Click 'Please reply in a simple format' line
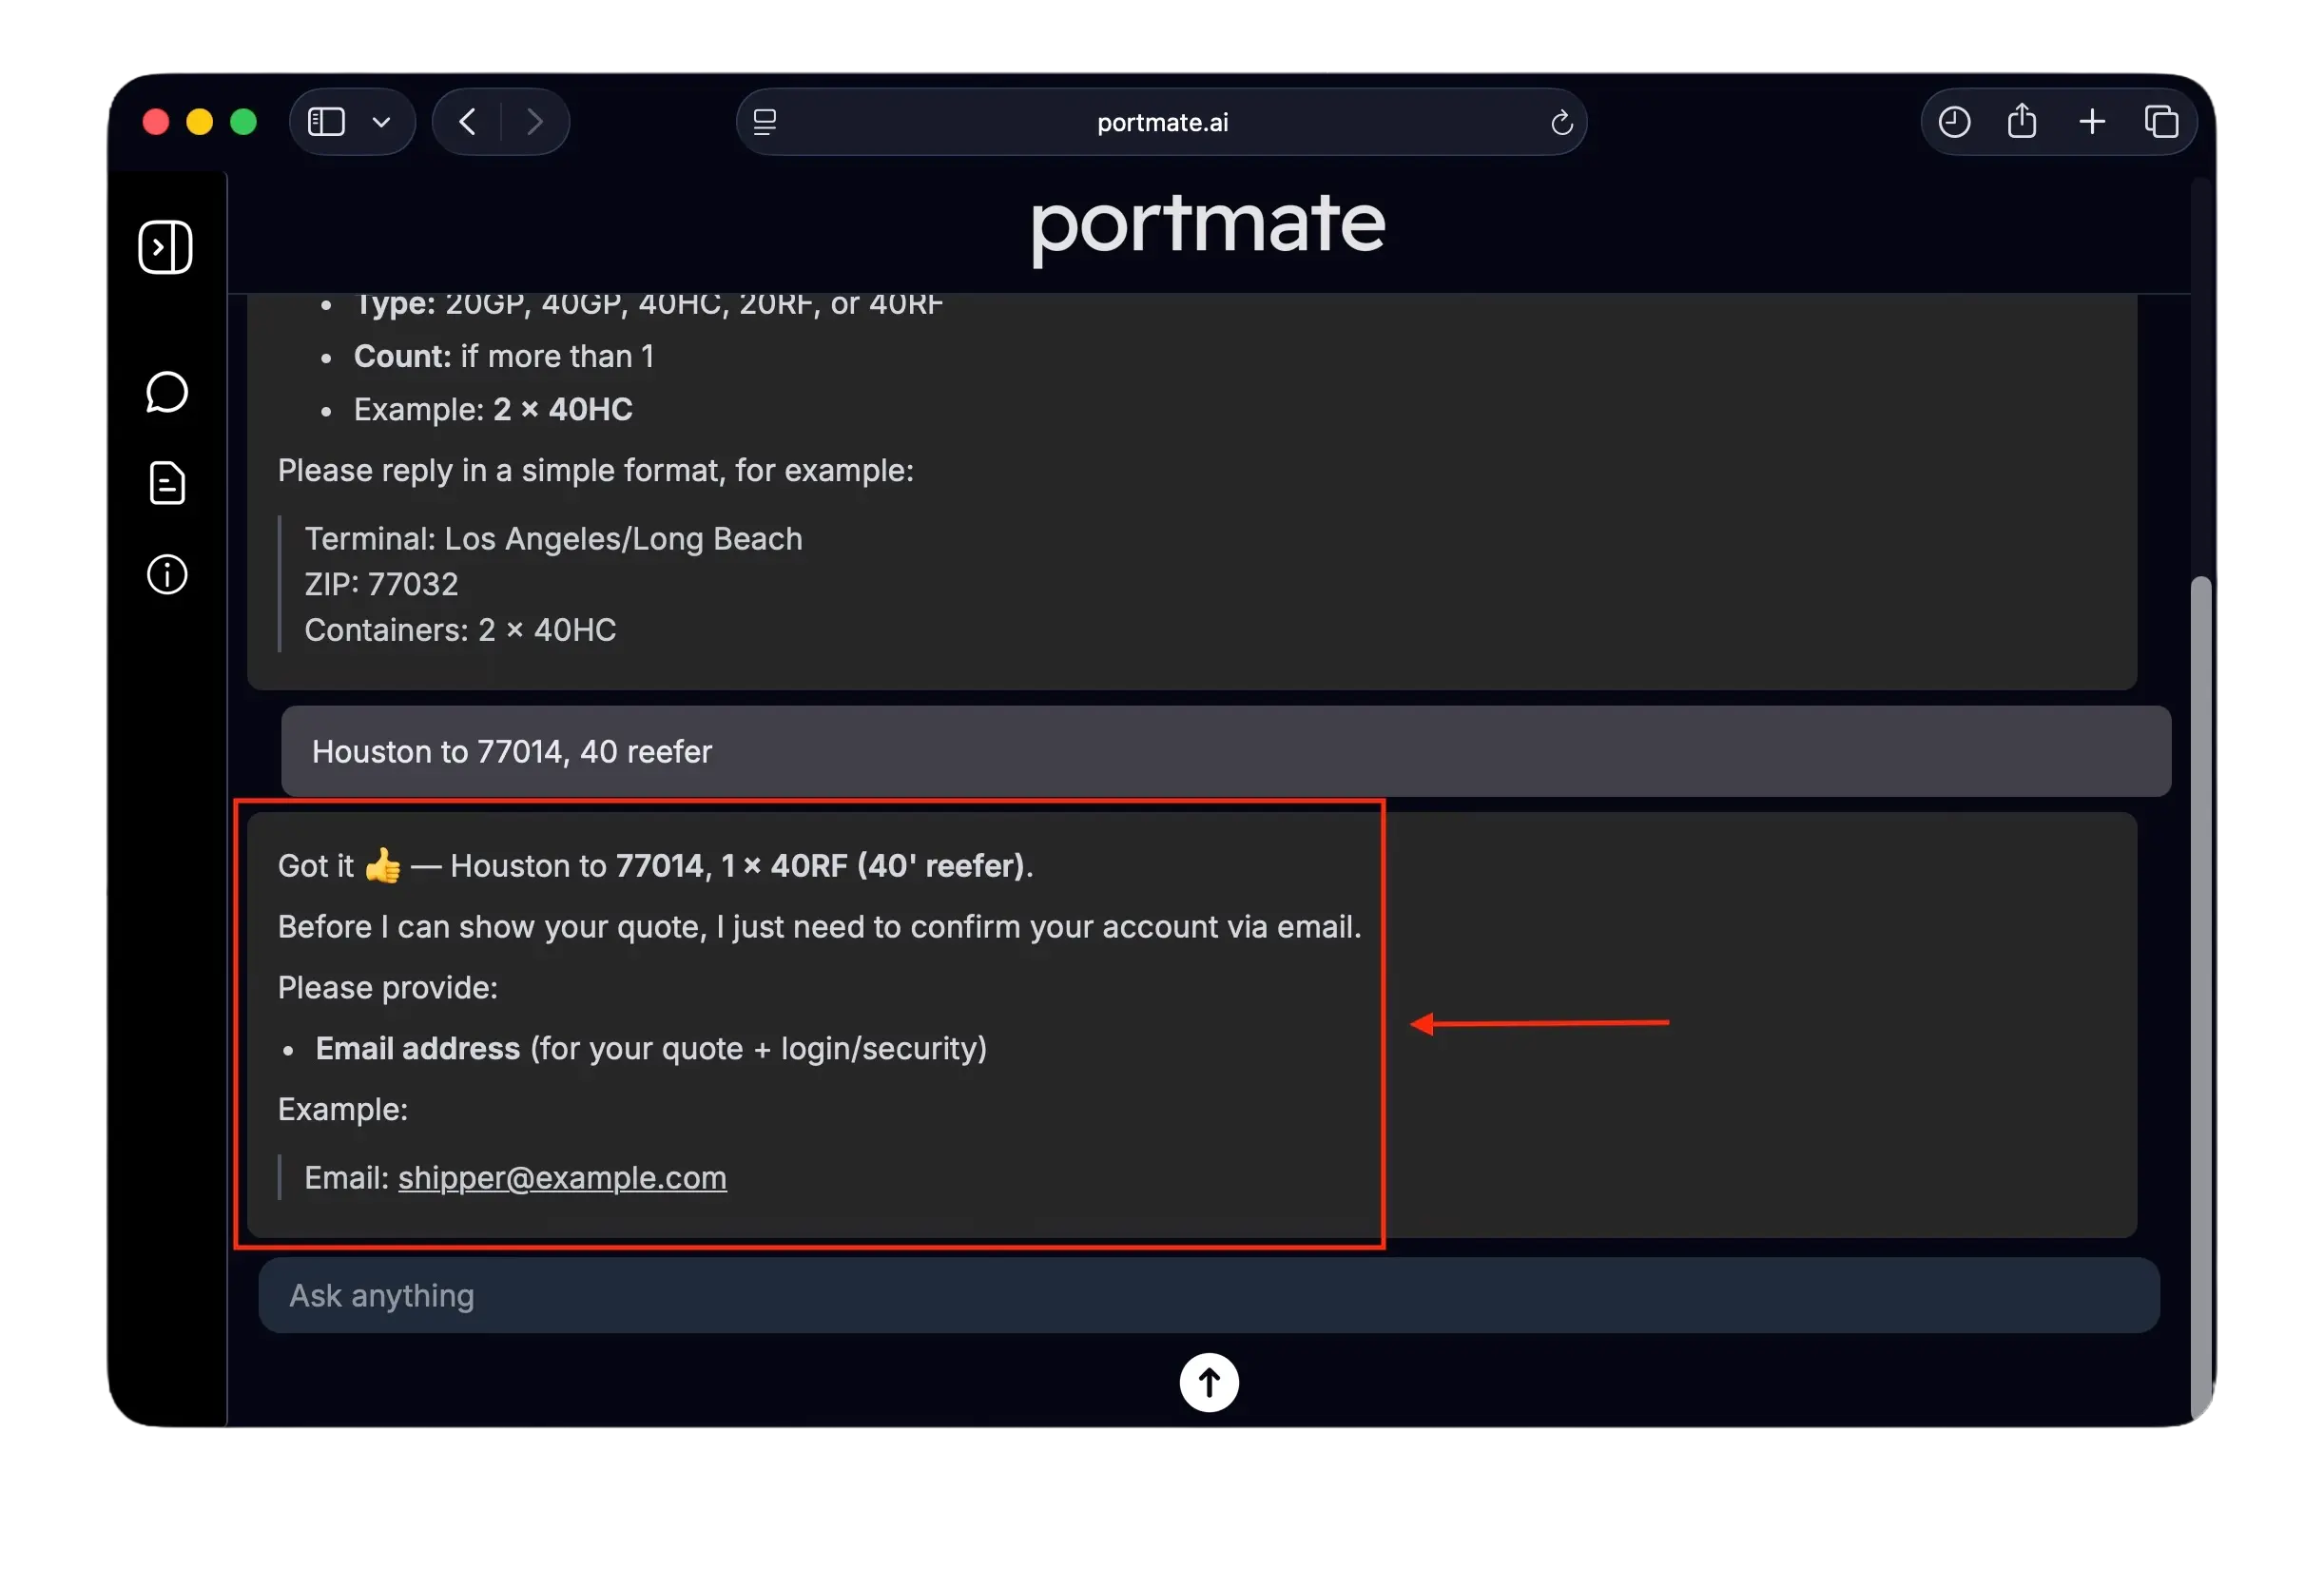Screen dimensions: 2324x1569 [x=595, y=470]
